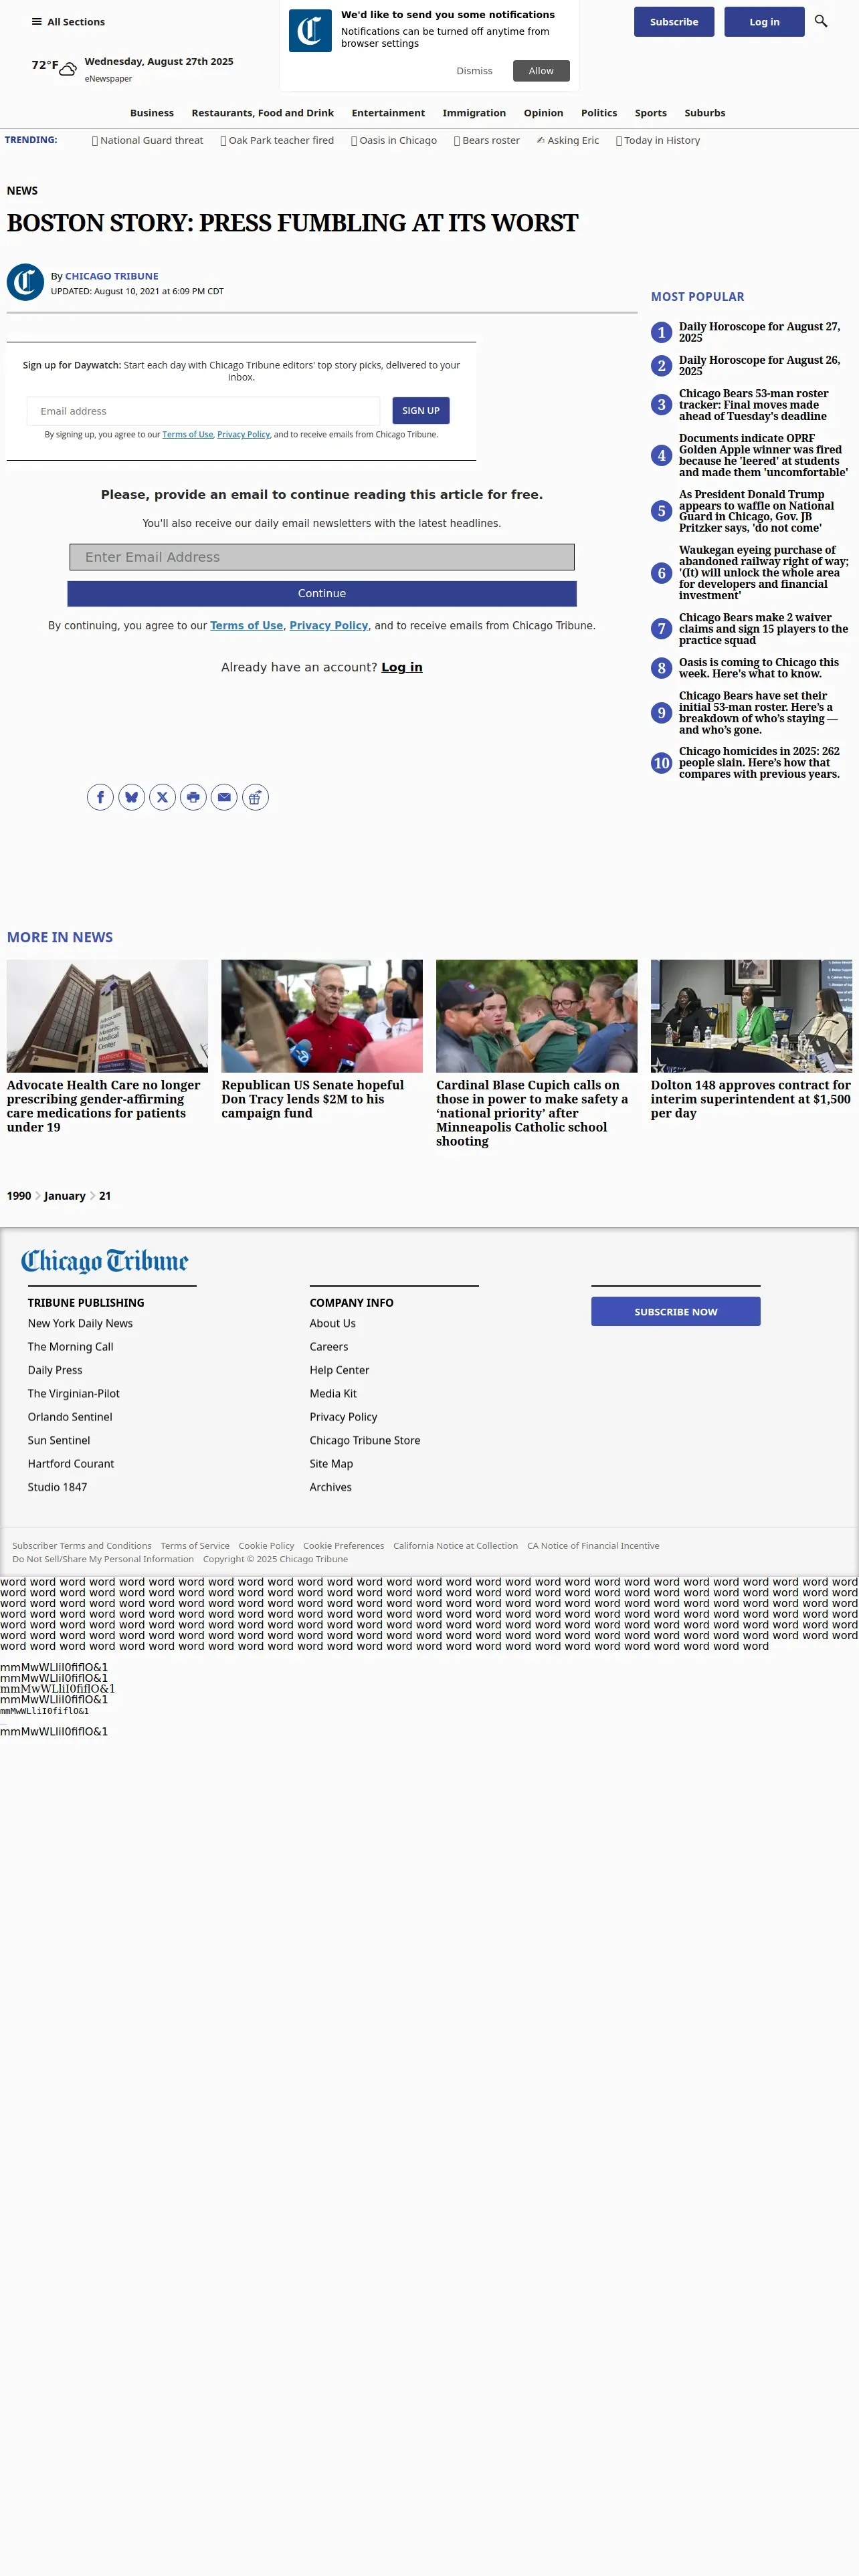Click the Daywatch SIGN UP button
859x2576 pixels.
tap(421, 410)
